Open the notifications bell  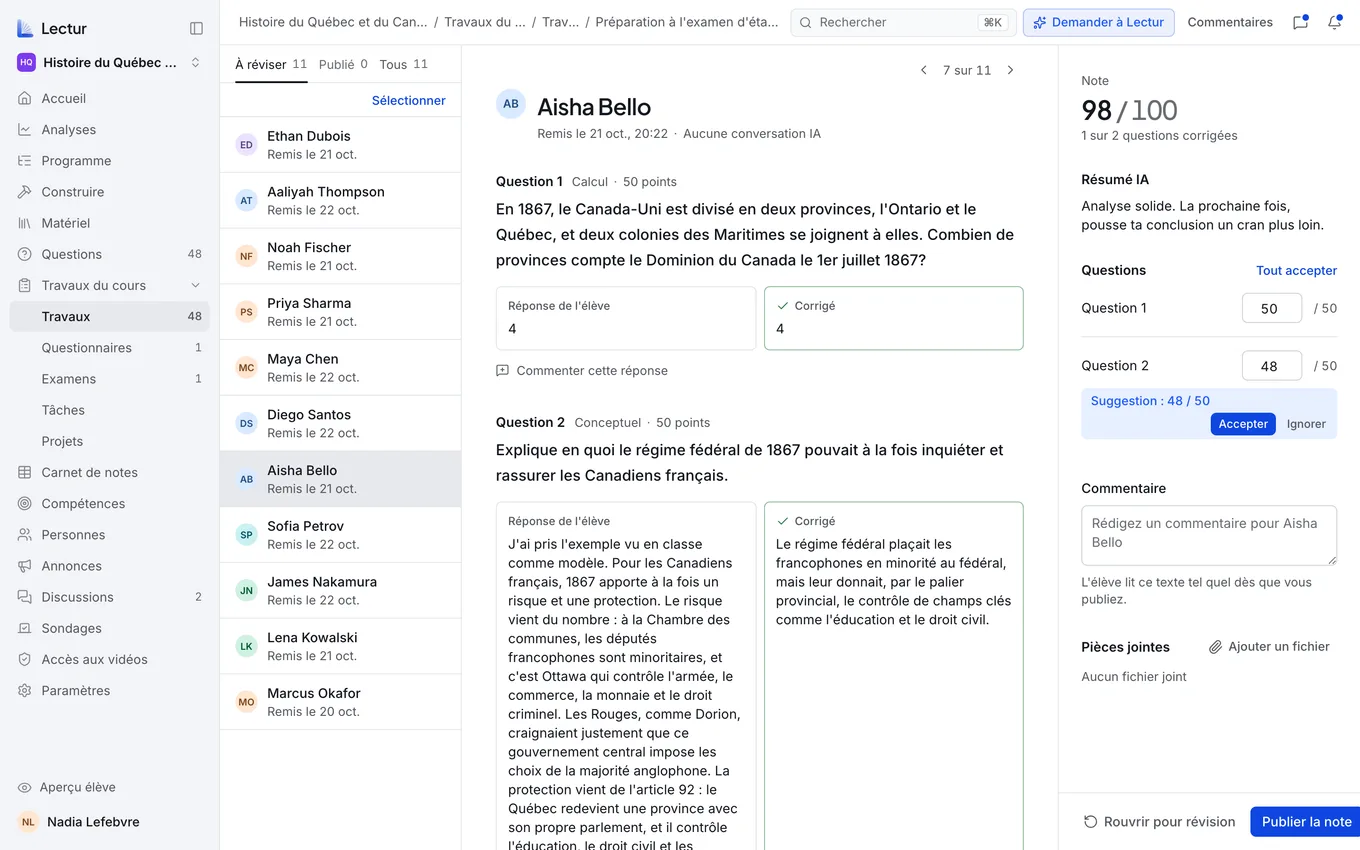[x=1334, y=22]
